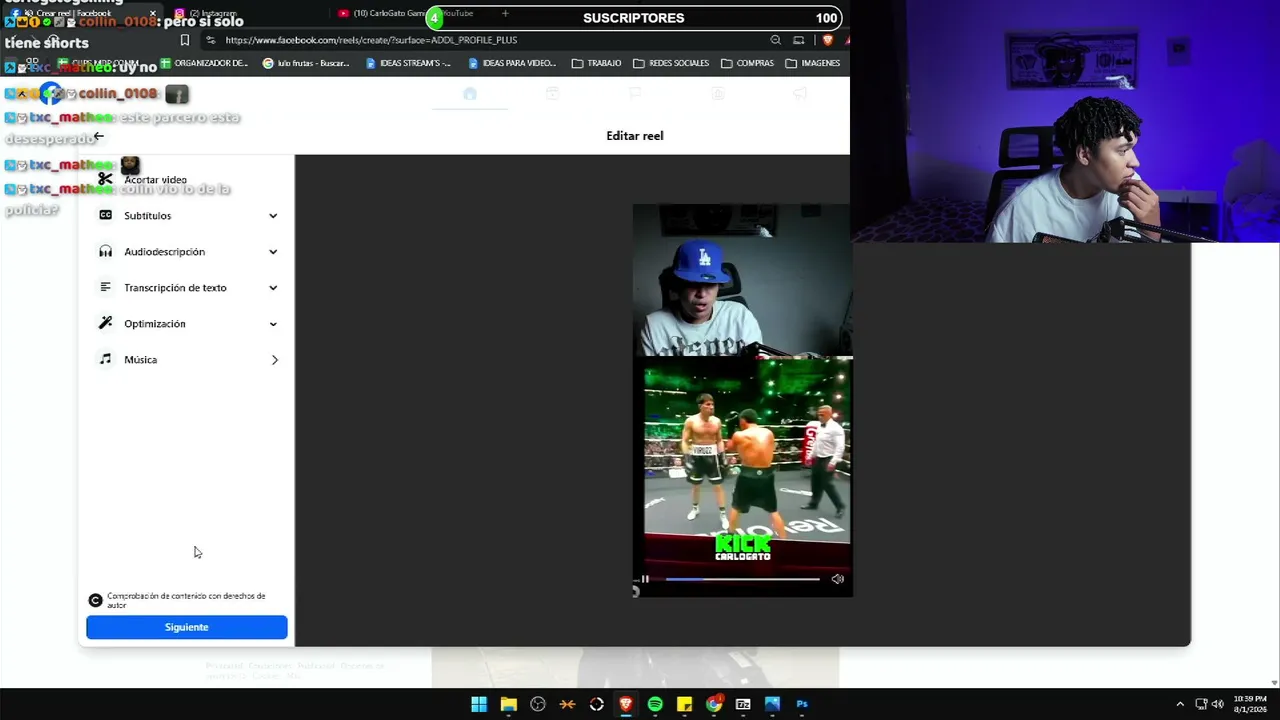This screenshot has width=1280, height=720.
Task: Open Photoshop from the taskbar
Action: (802, 704)
